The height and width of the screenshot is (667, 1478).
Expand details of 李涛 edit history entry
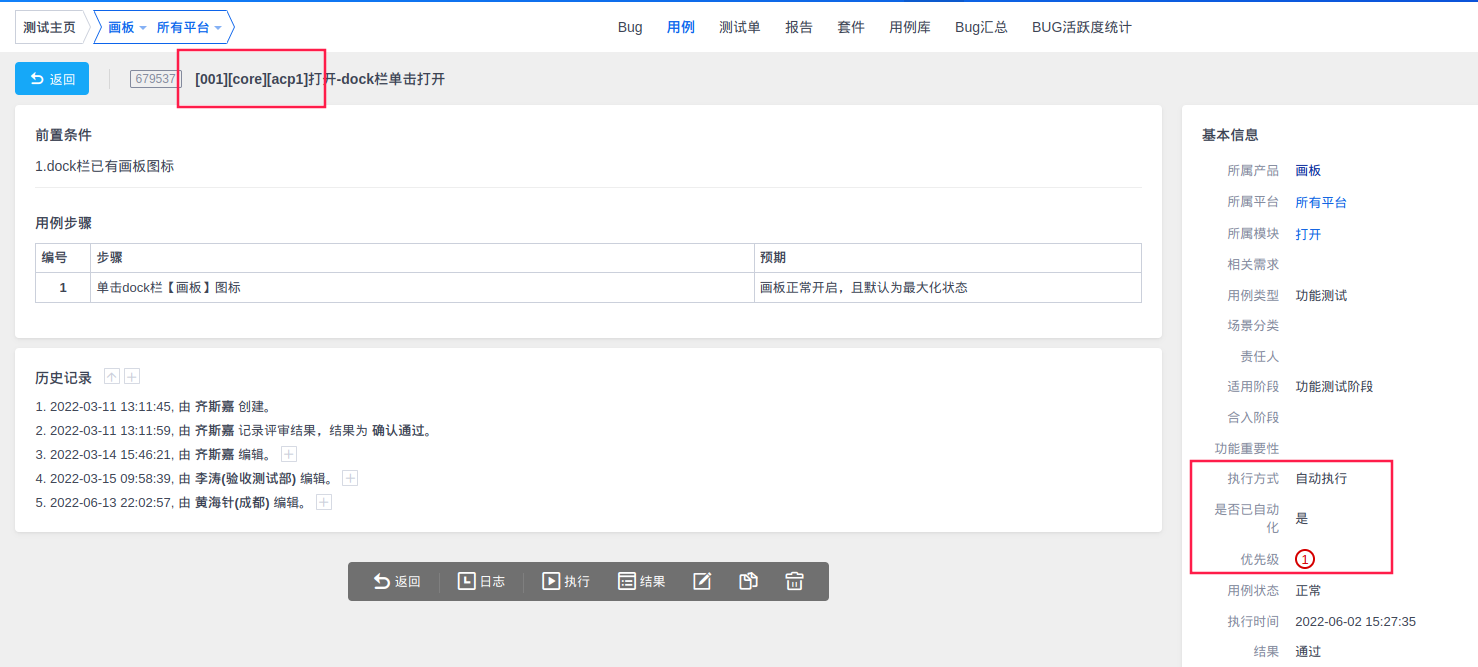350,478
